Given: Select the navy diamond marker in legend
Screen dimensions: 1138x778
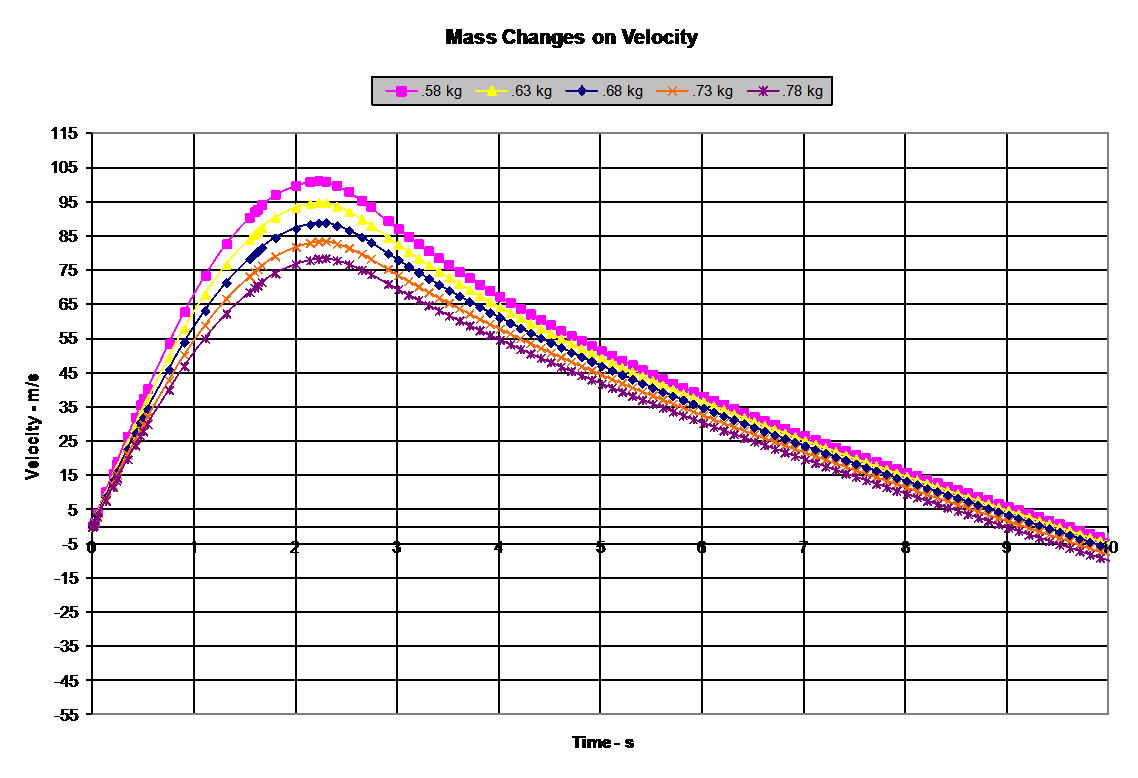Looking at the screenshot, I should pyautogui.click(x=582, y=91).
